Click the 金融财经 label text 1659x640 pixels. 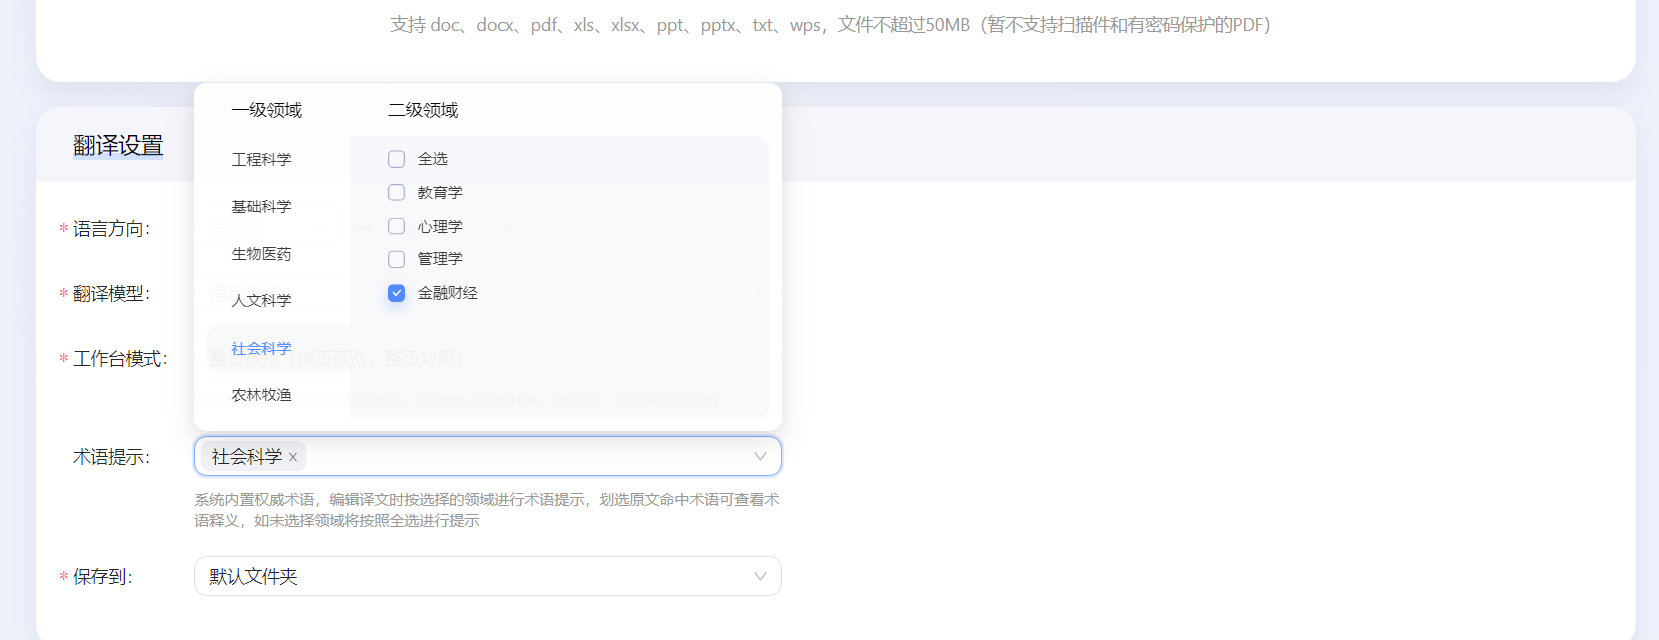point(447,293)
